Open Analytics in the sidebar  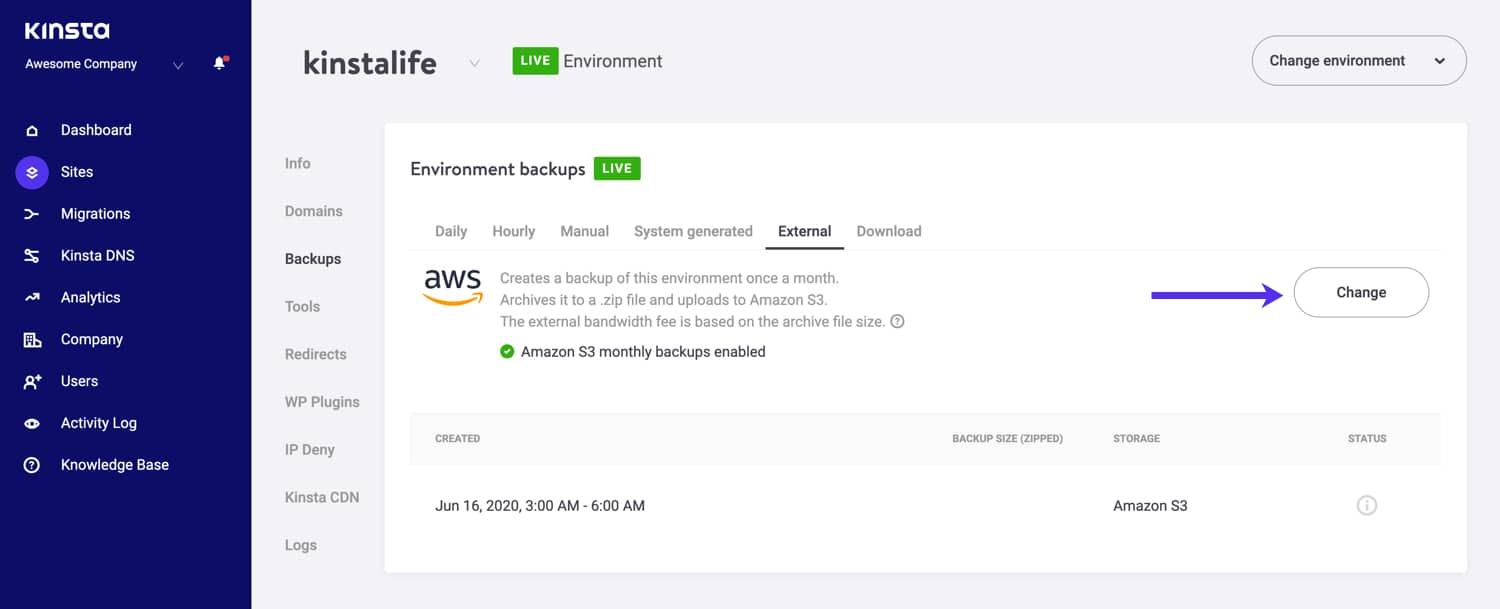(x=90, y=298)
